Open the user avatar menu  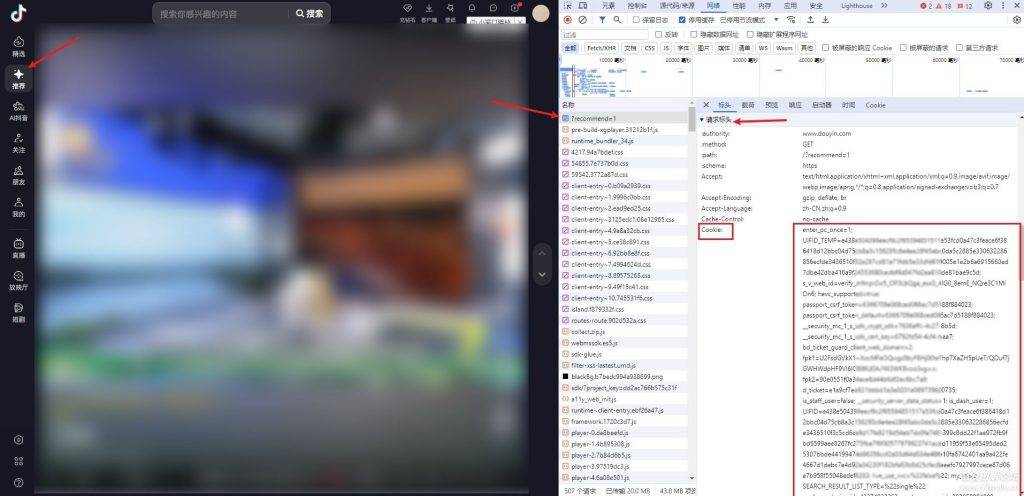point(541,13)
